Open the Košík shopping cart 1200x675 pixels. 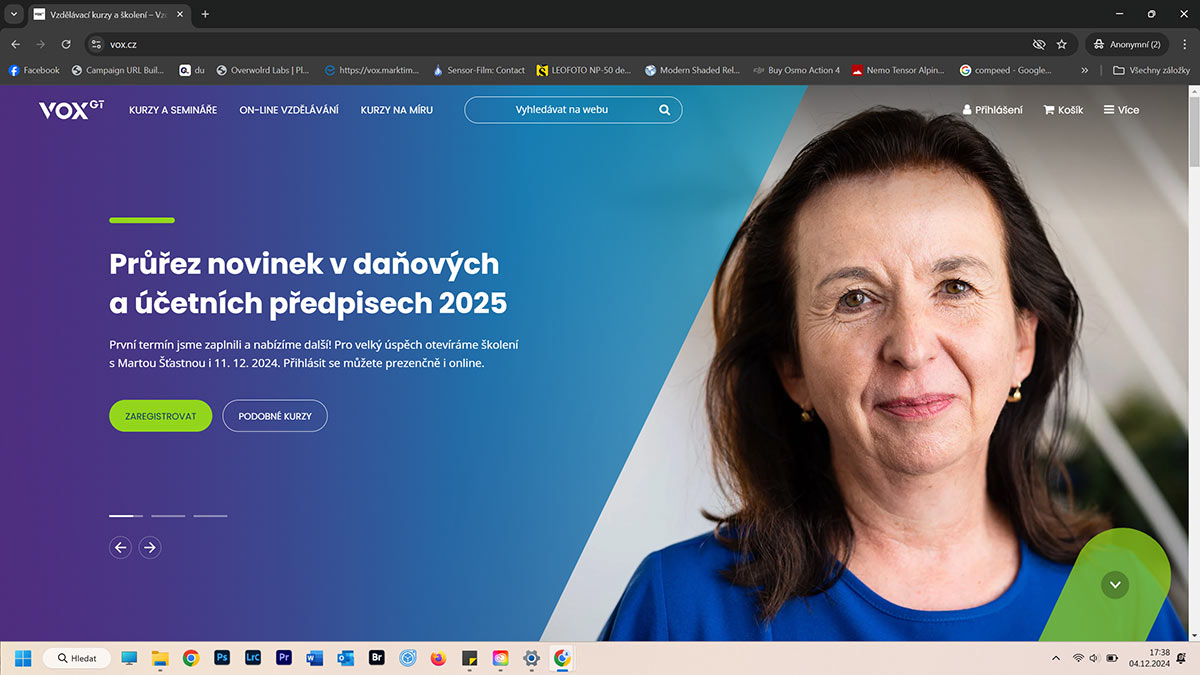1063,110
